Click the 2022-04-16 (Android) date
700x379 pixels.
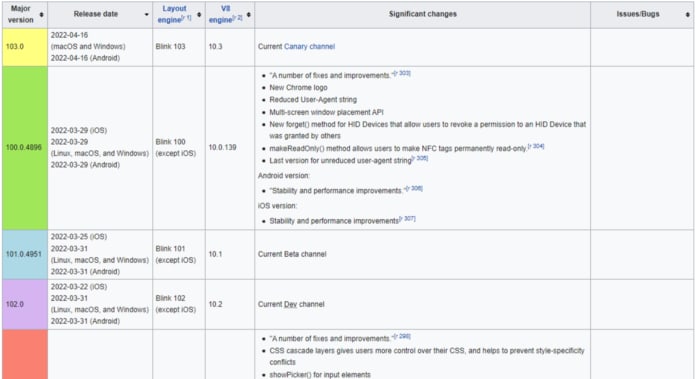point(85,58)
